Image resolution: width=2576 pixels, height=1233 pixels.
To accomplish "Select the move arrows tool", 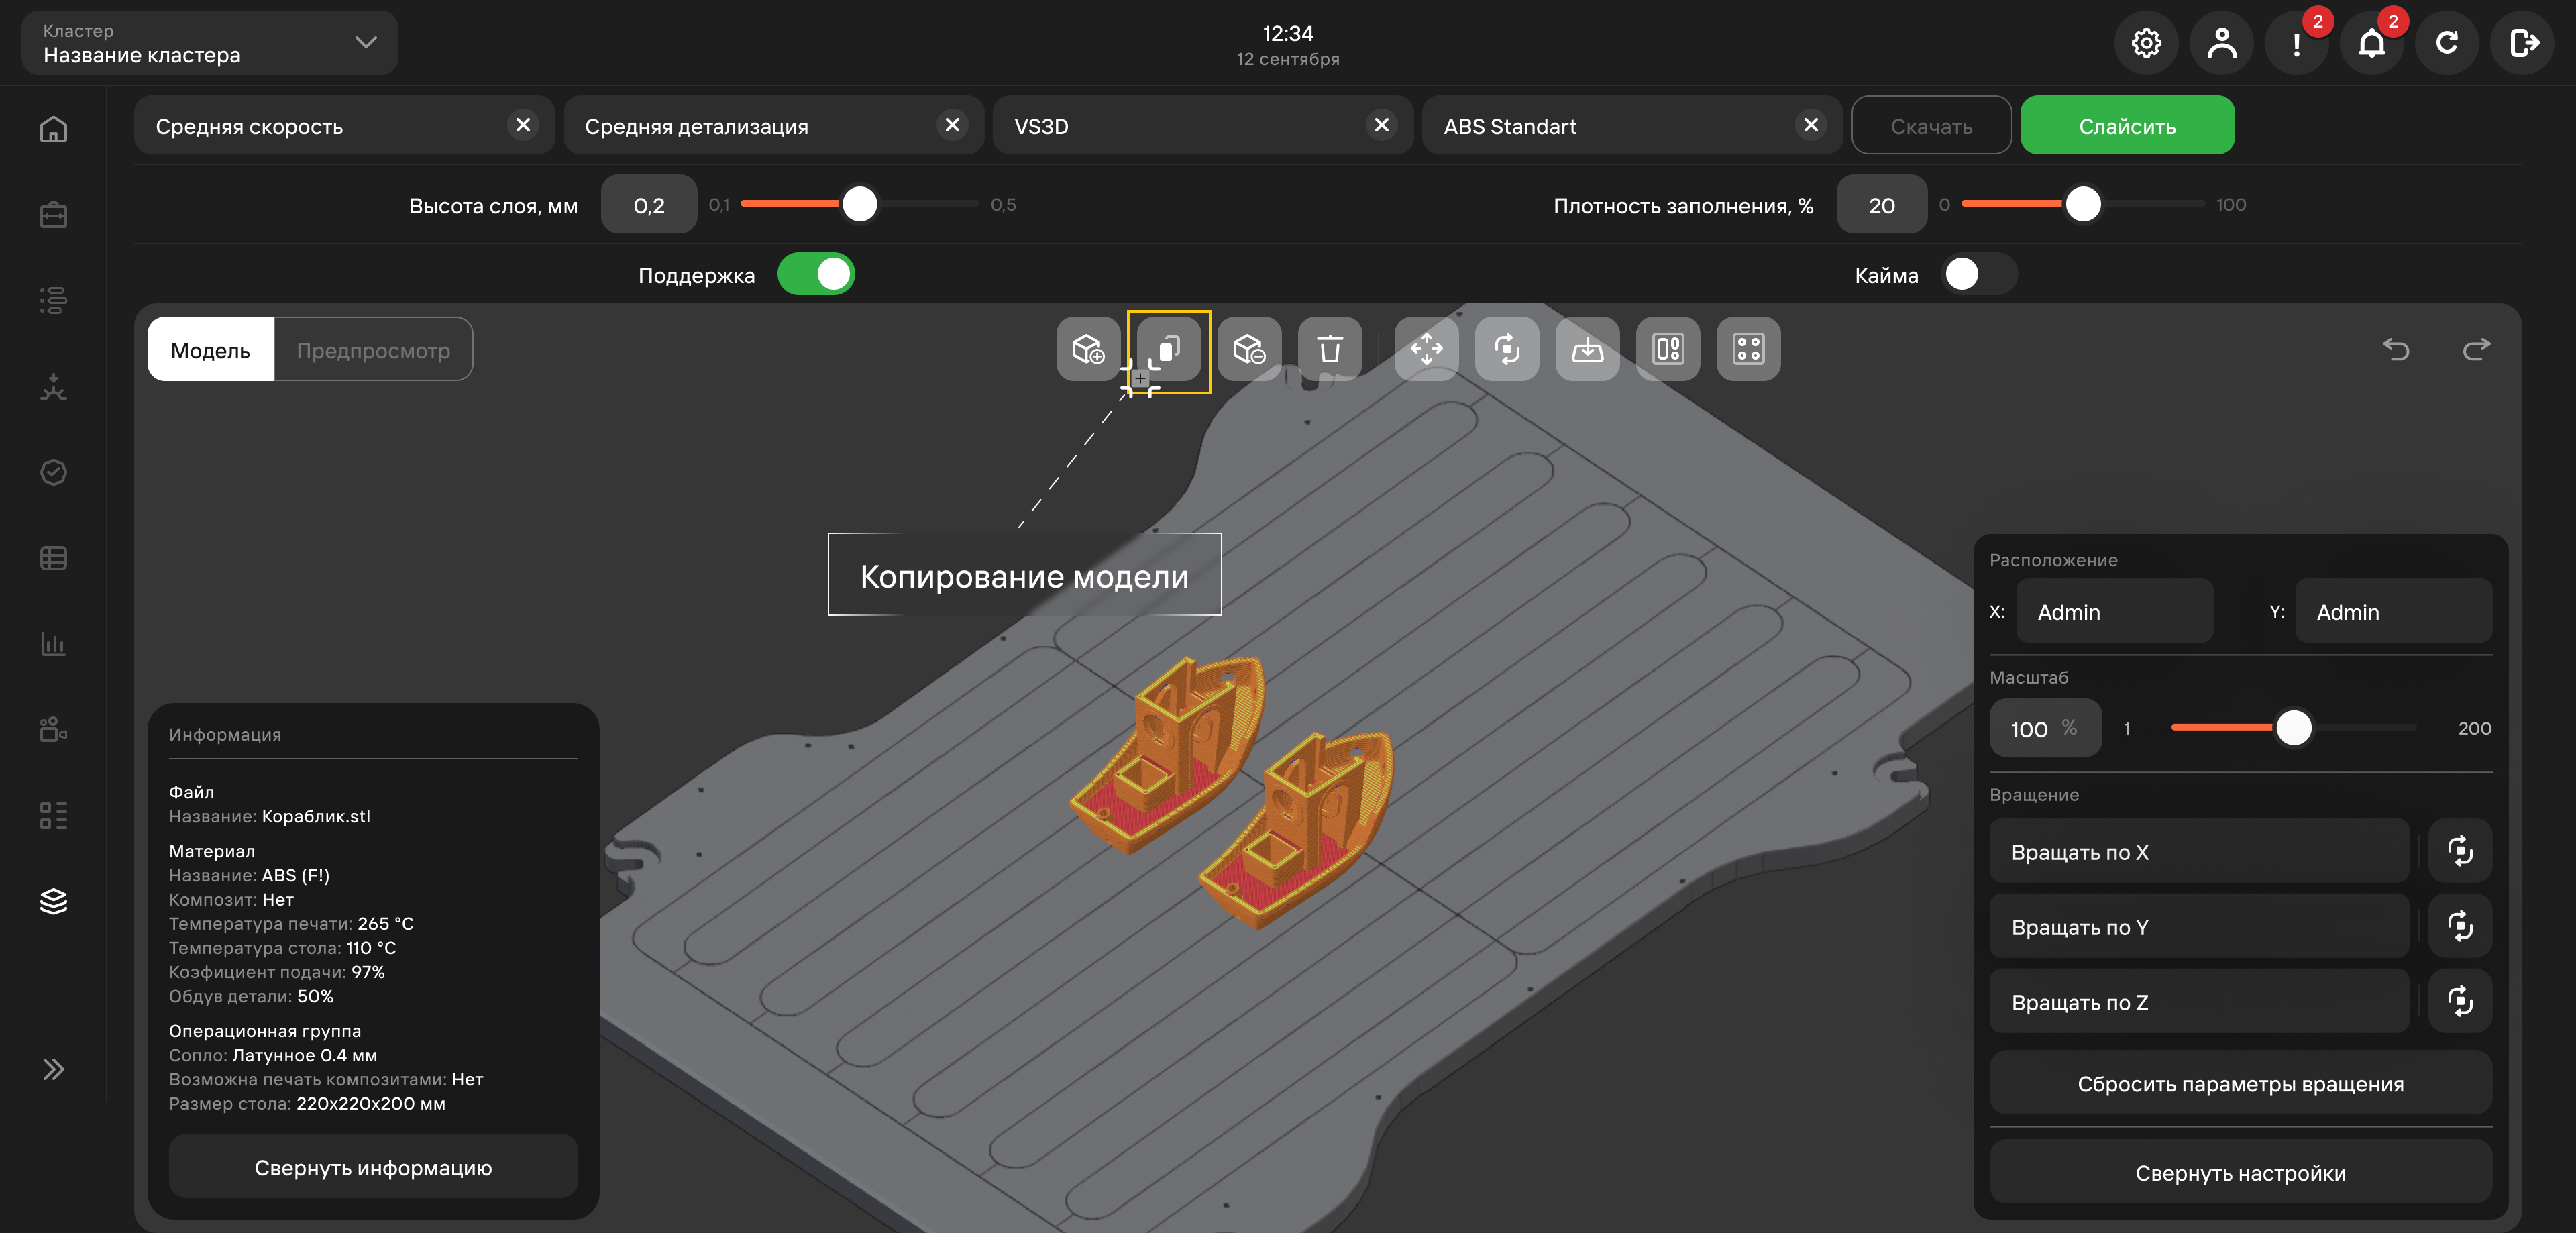I will click(x=1426, y=349).
